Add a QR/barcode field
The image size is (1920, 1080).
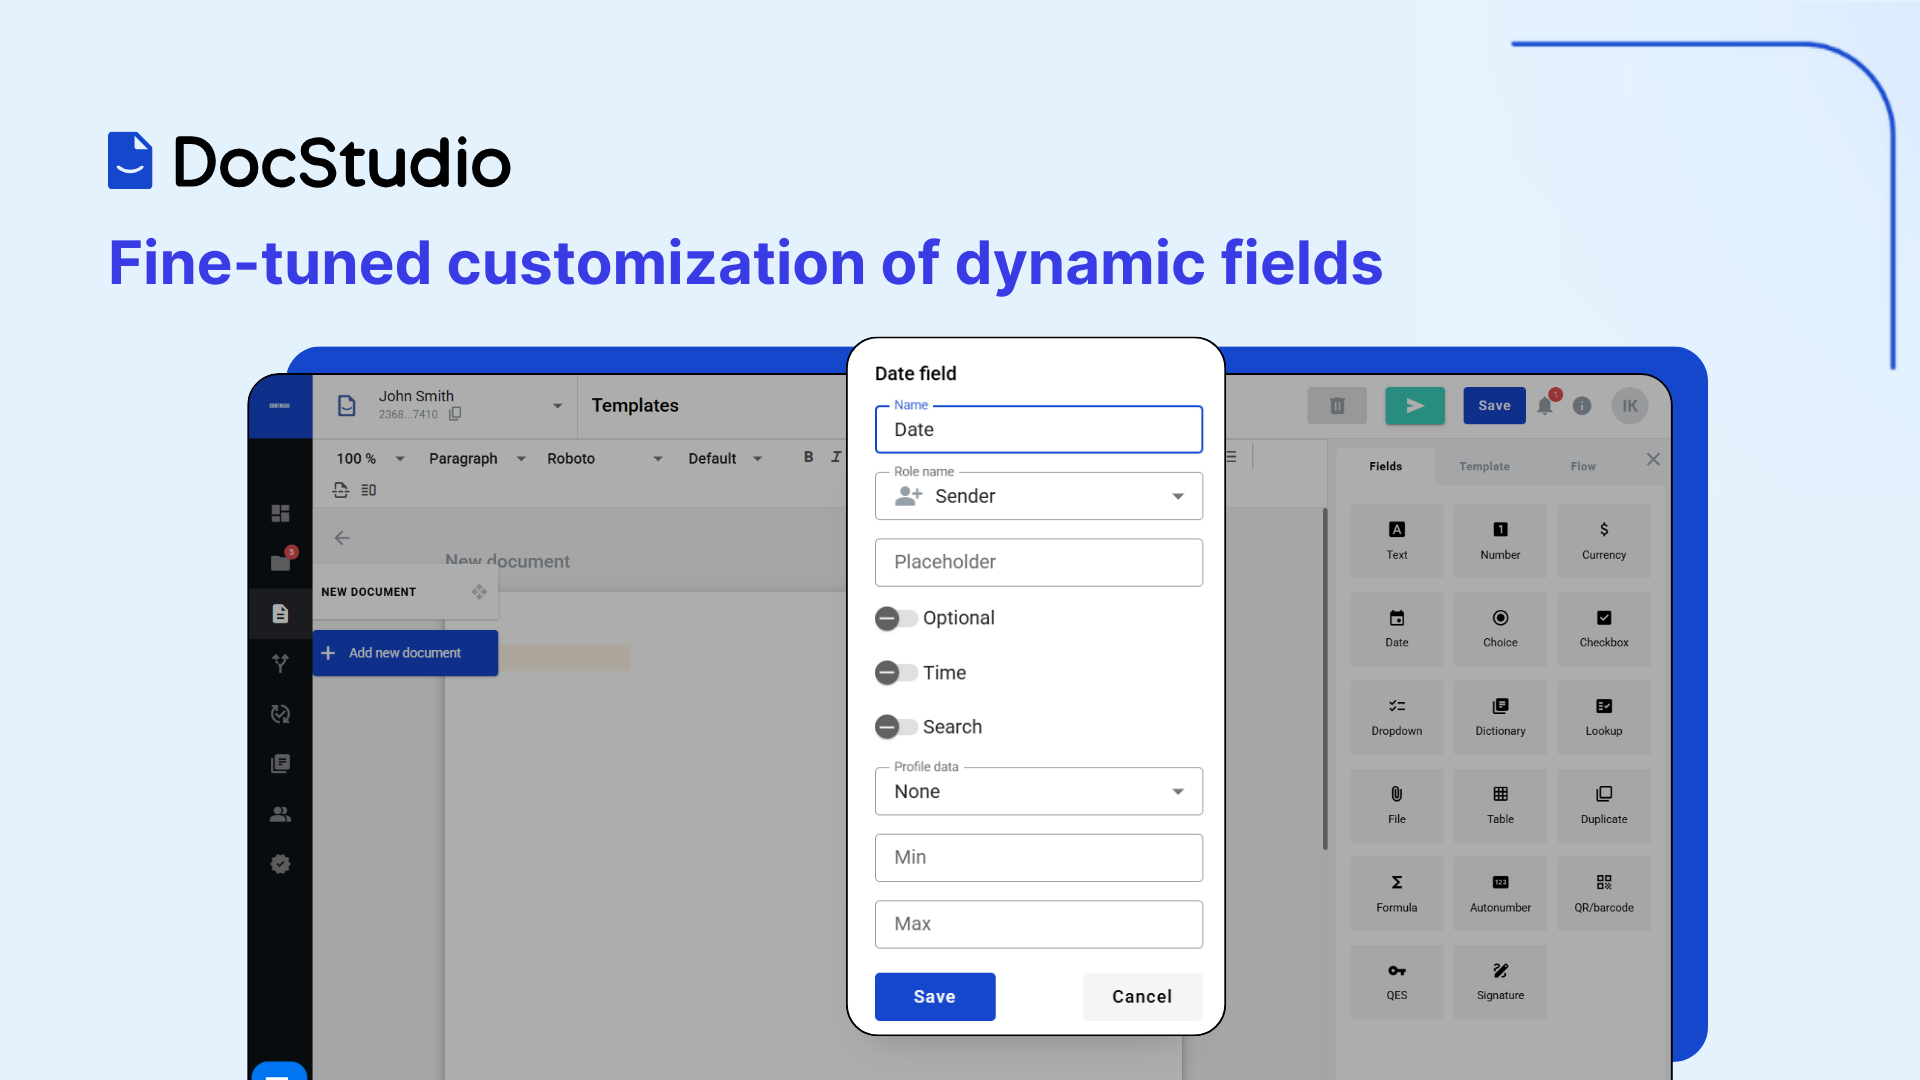click(1603, 893)
